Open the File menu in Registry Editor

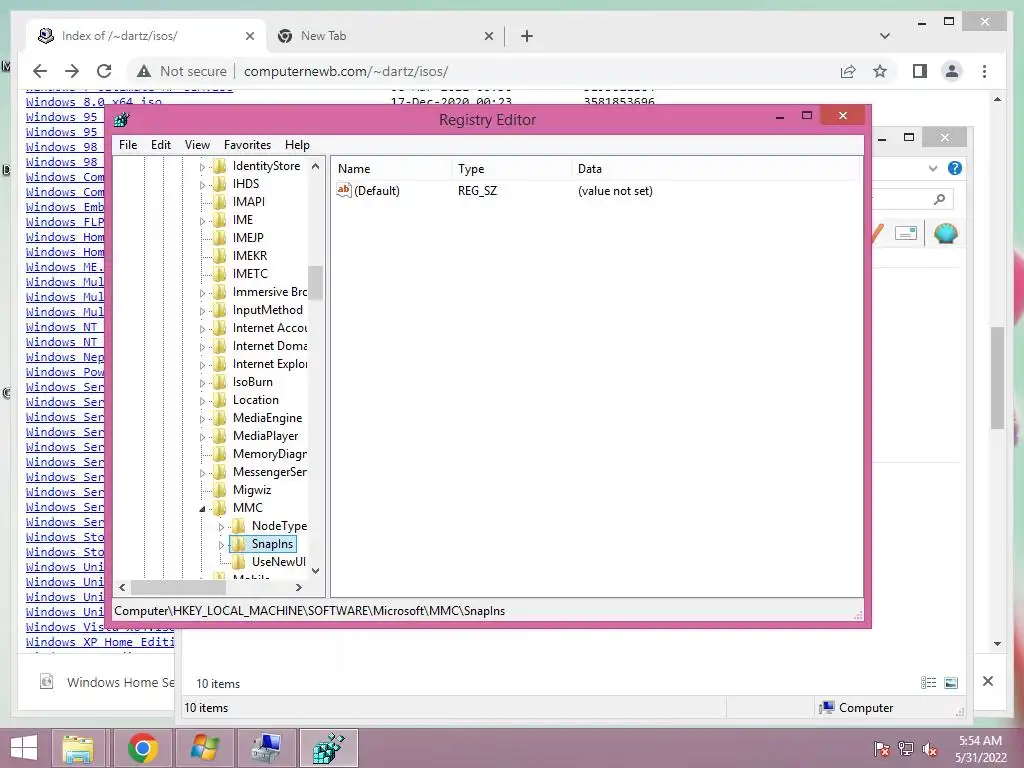point(128,145)
